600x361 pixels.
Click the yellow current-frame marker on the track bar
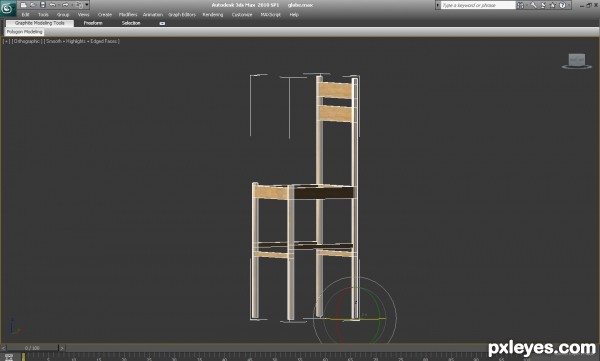(23, 357)
